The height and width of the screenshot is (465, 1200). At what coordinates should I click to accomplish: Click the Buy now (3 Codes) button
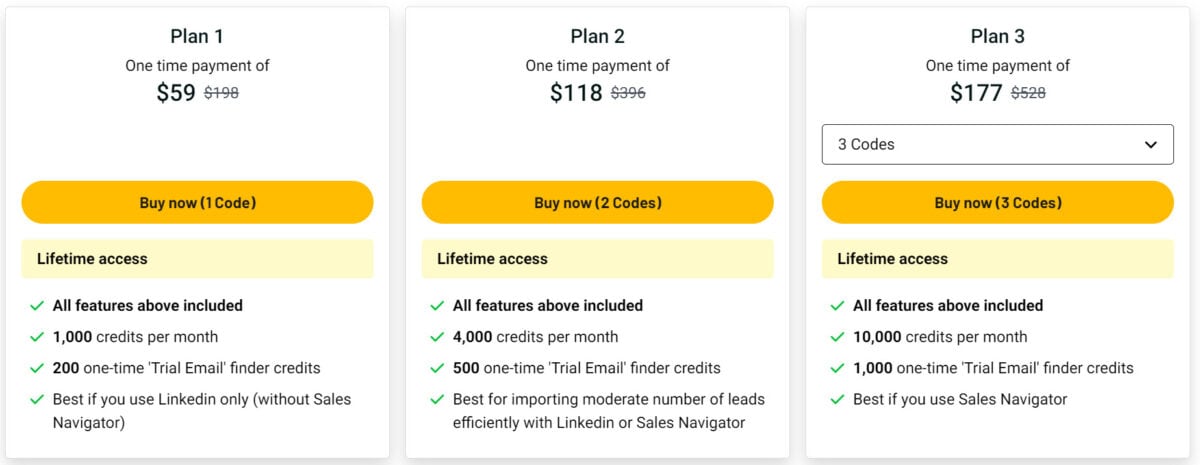(997, 202)
